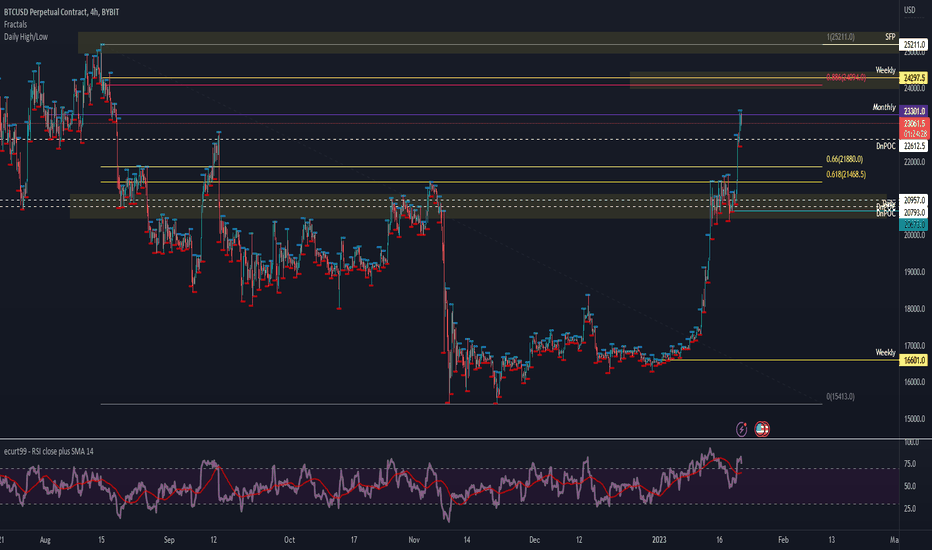This screenshot has height=550, width=932.
Task: Click the Dec date on time axis
Action: coord(534,540)
